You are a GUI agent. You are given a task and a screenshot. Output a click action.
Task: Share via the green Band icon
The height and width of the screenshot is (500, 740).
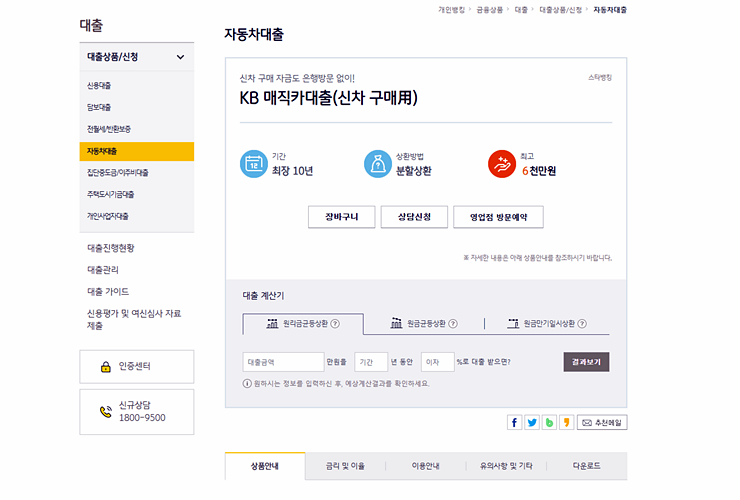(549, 422)
